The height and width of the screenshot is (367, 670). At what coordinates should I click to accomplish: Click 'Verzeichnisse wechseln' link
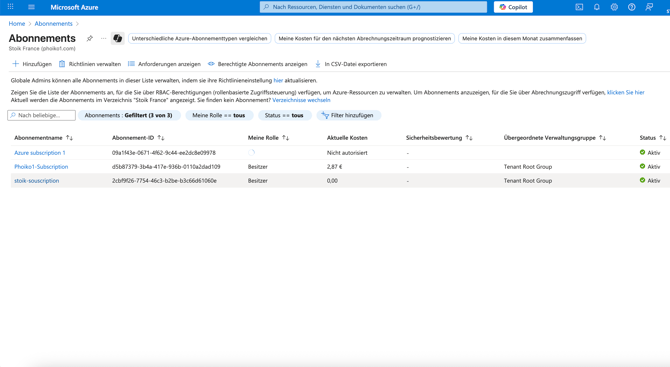click(x=301, y=100)
